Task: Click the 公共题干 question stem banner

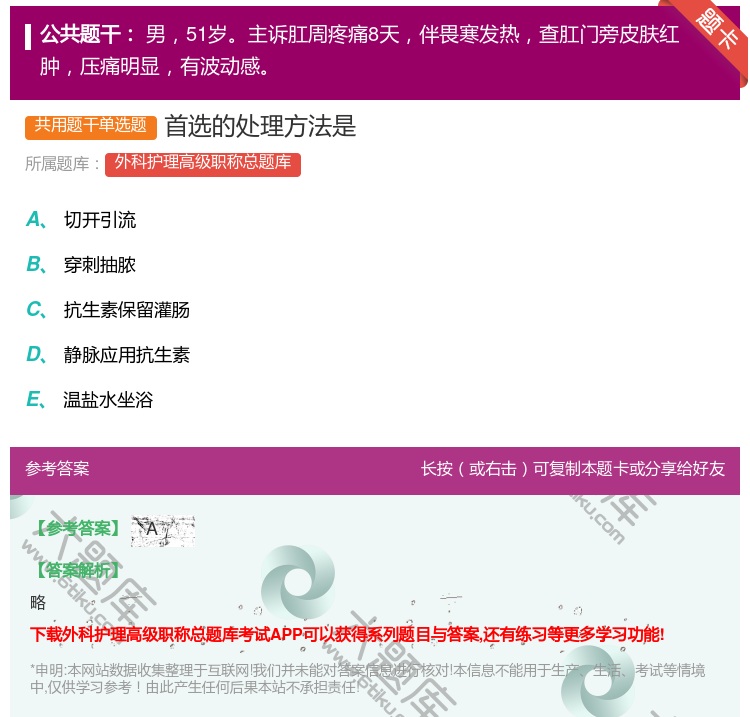Action: 360,50
